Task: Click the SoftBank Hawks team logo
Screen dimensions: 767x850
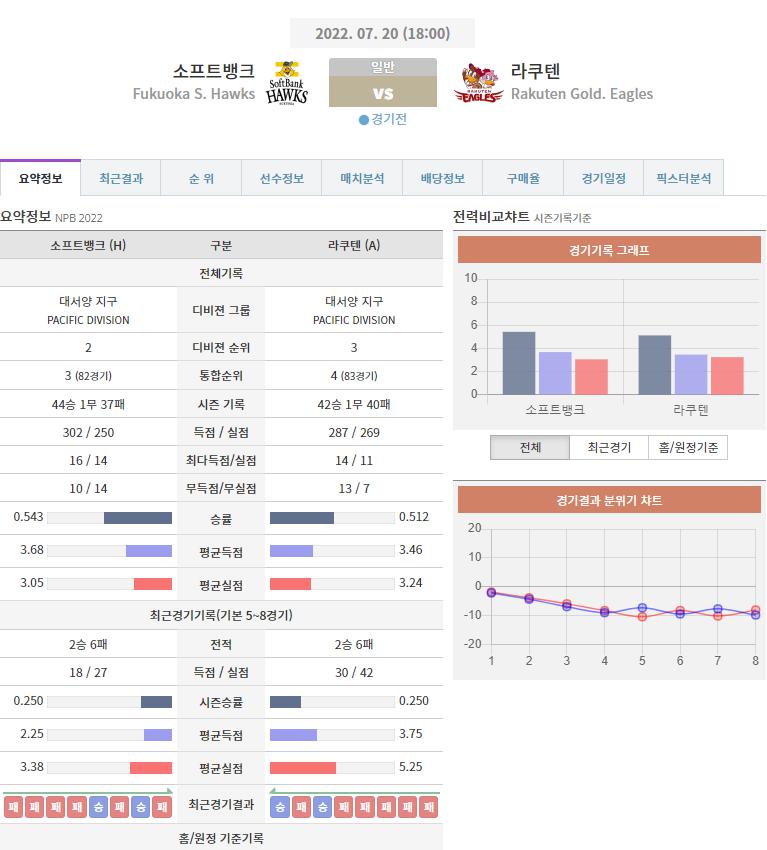Action: point(288,82)
